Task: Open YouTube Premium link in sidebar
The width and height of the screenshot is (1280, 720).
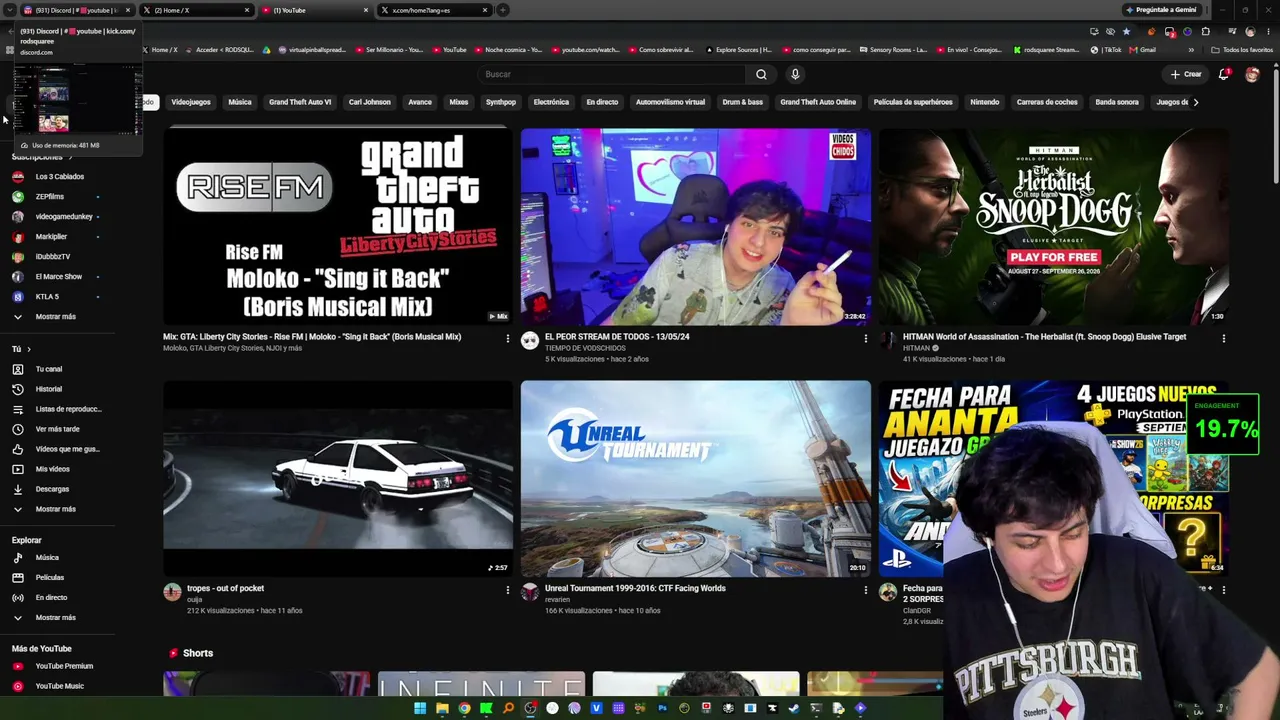Action: coord(65,666)
